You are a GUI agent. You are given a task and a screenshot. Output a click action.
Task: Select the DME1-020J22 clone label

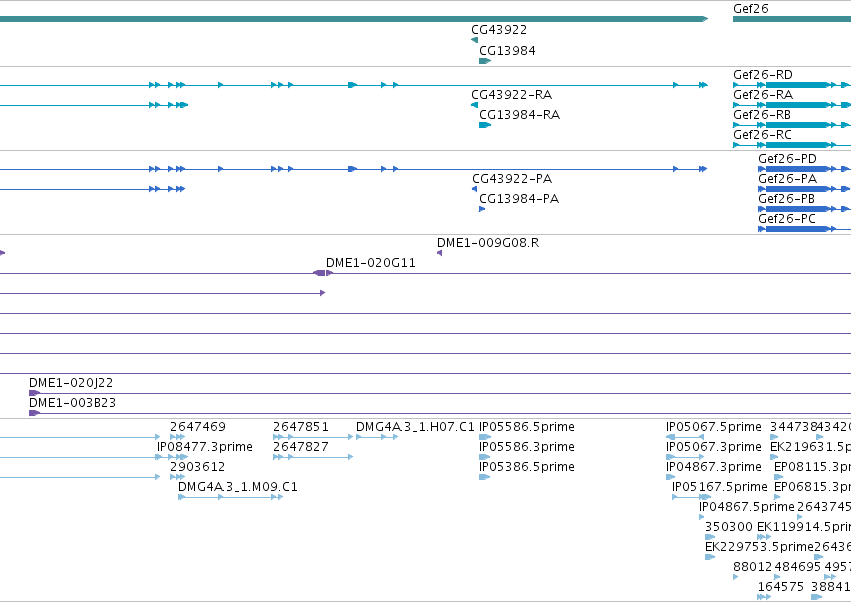[71, 383]
